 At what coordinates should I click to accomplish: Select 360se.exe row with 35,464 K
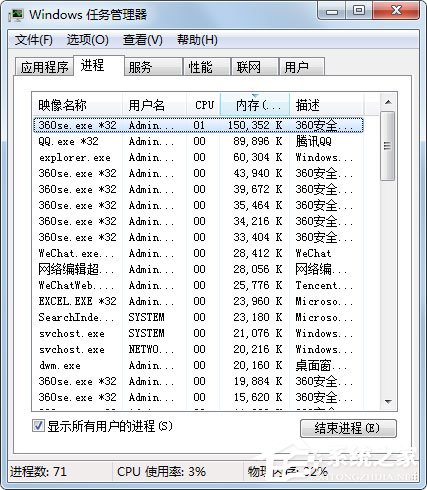198,205
